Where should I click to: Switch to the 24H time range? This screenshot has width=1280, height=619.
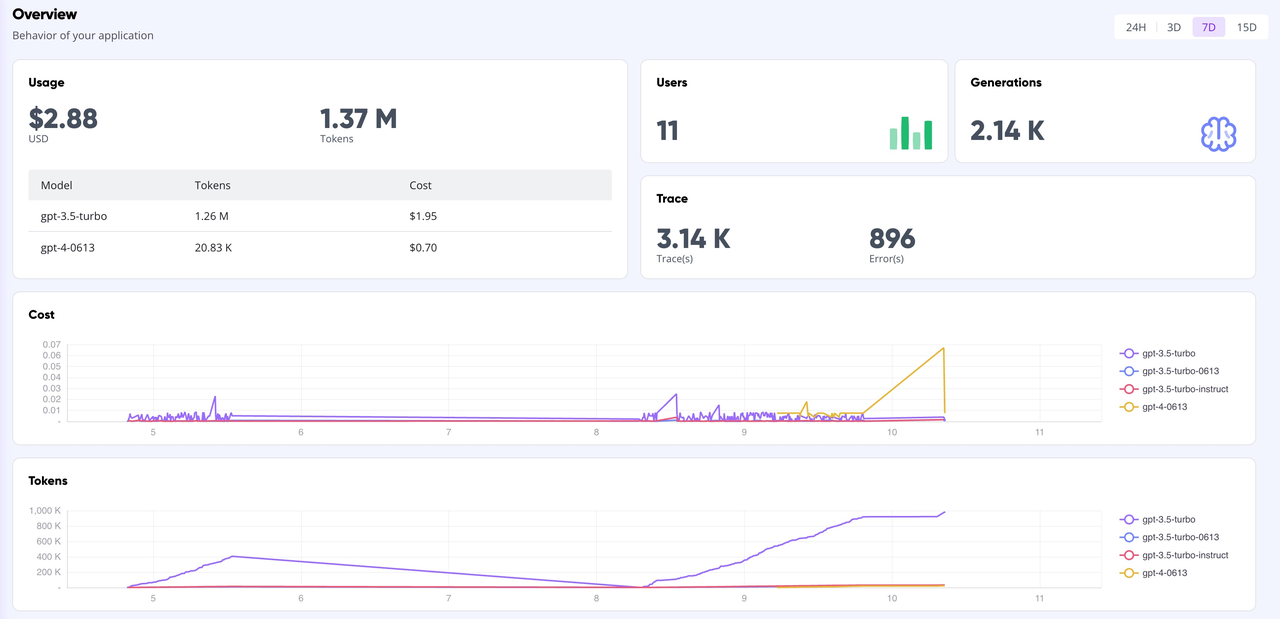click(x=1134, y=27)
